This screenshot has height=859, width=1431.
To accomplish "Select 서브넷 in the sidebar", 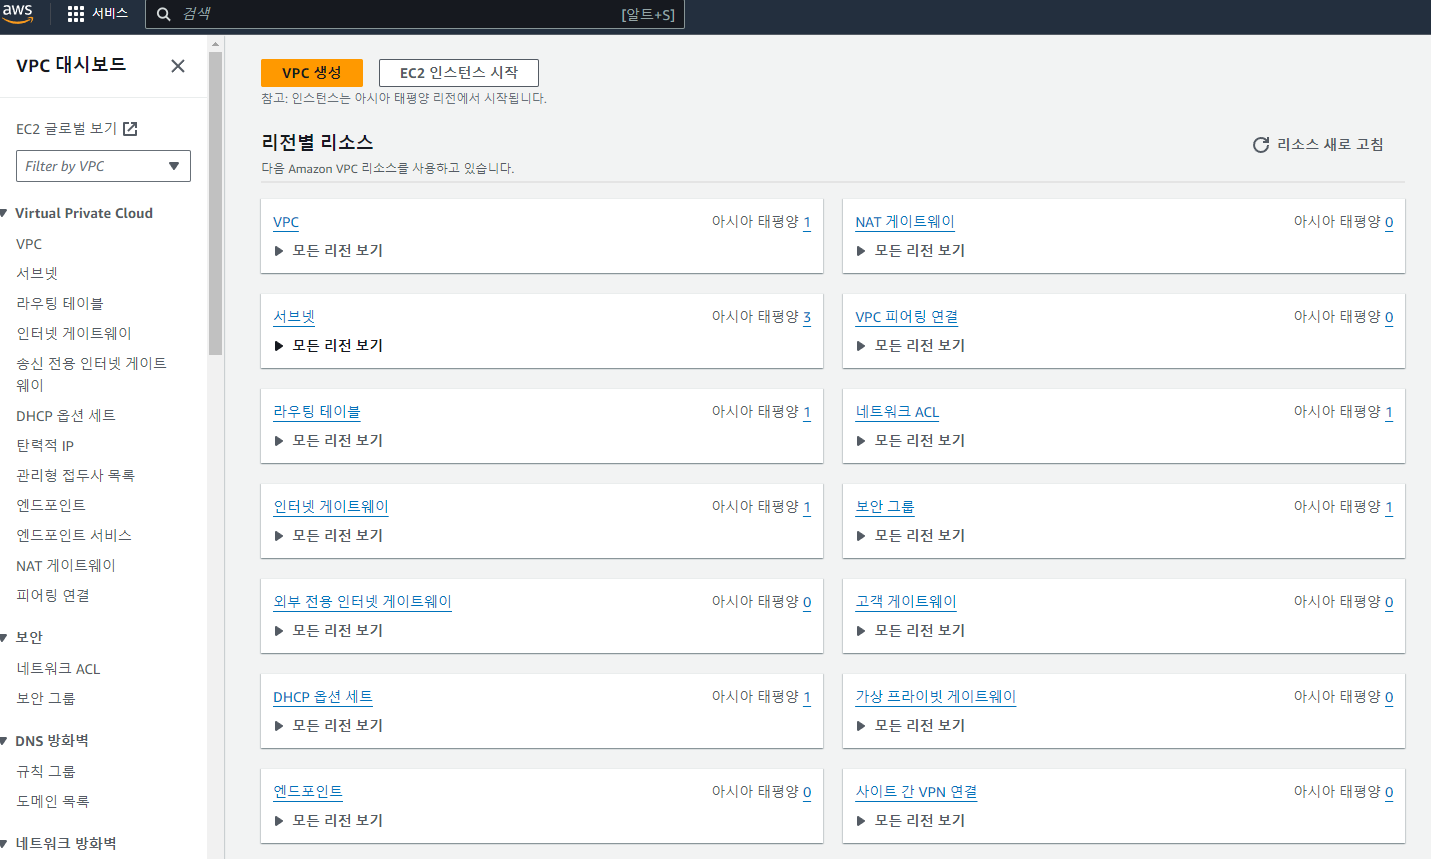I will tap(37, 273).
